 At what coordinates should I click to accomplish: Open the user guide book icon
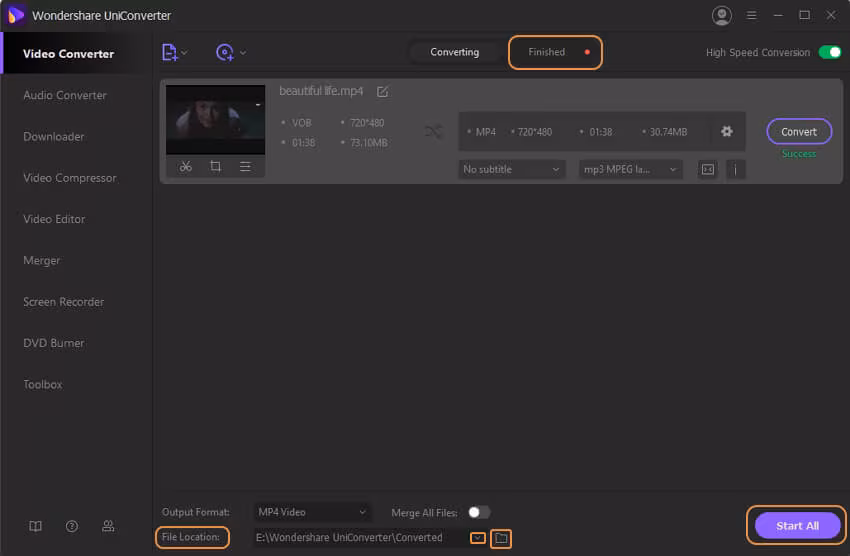35,526
